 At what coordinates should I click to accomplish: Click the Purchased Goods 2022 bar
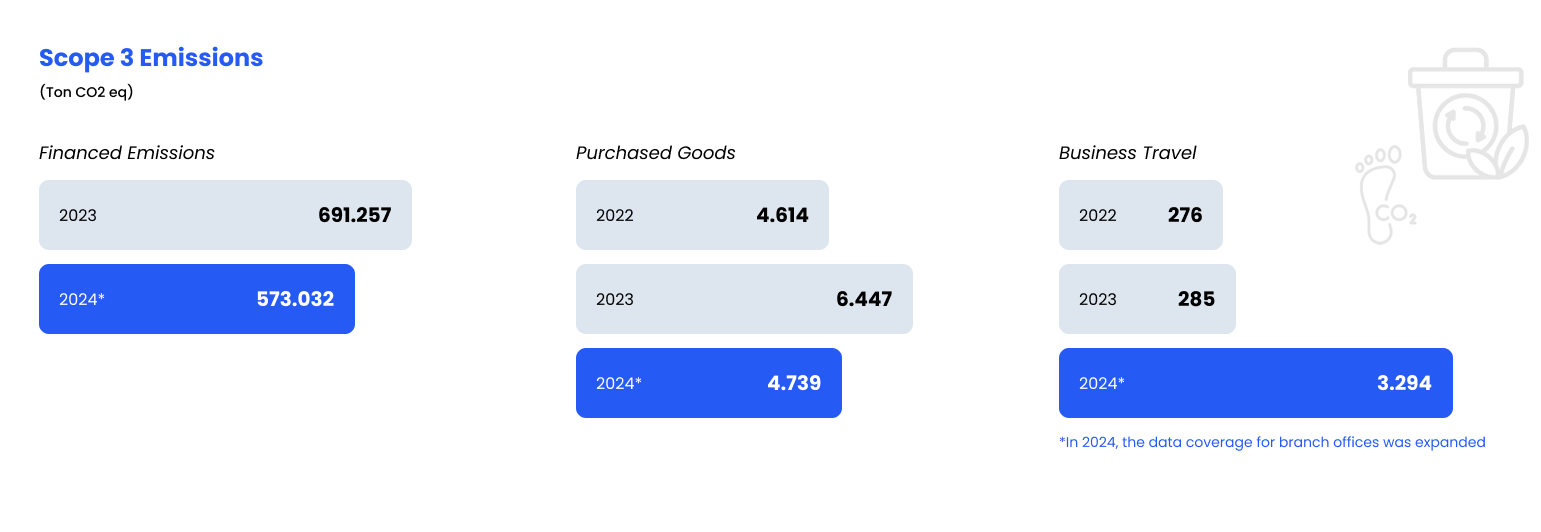(702, 215)
